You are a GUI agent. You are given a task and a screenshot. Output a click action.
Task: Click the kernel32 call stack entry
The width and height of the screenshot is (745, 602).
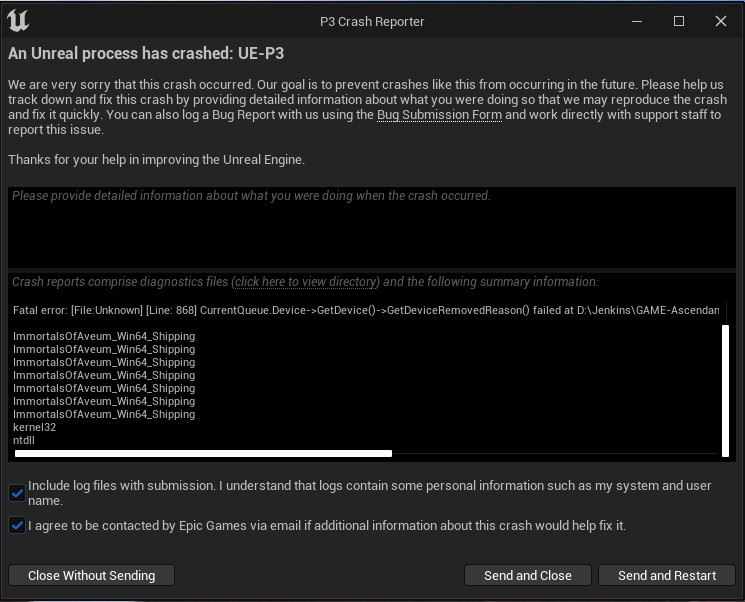click(34, 427)
